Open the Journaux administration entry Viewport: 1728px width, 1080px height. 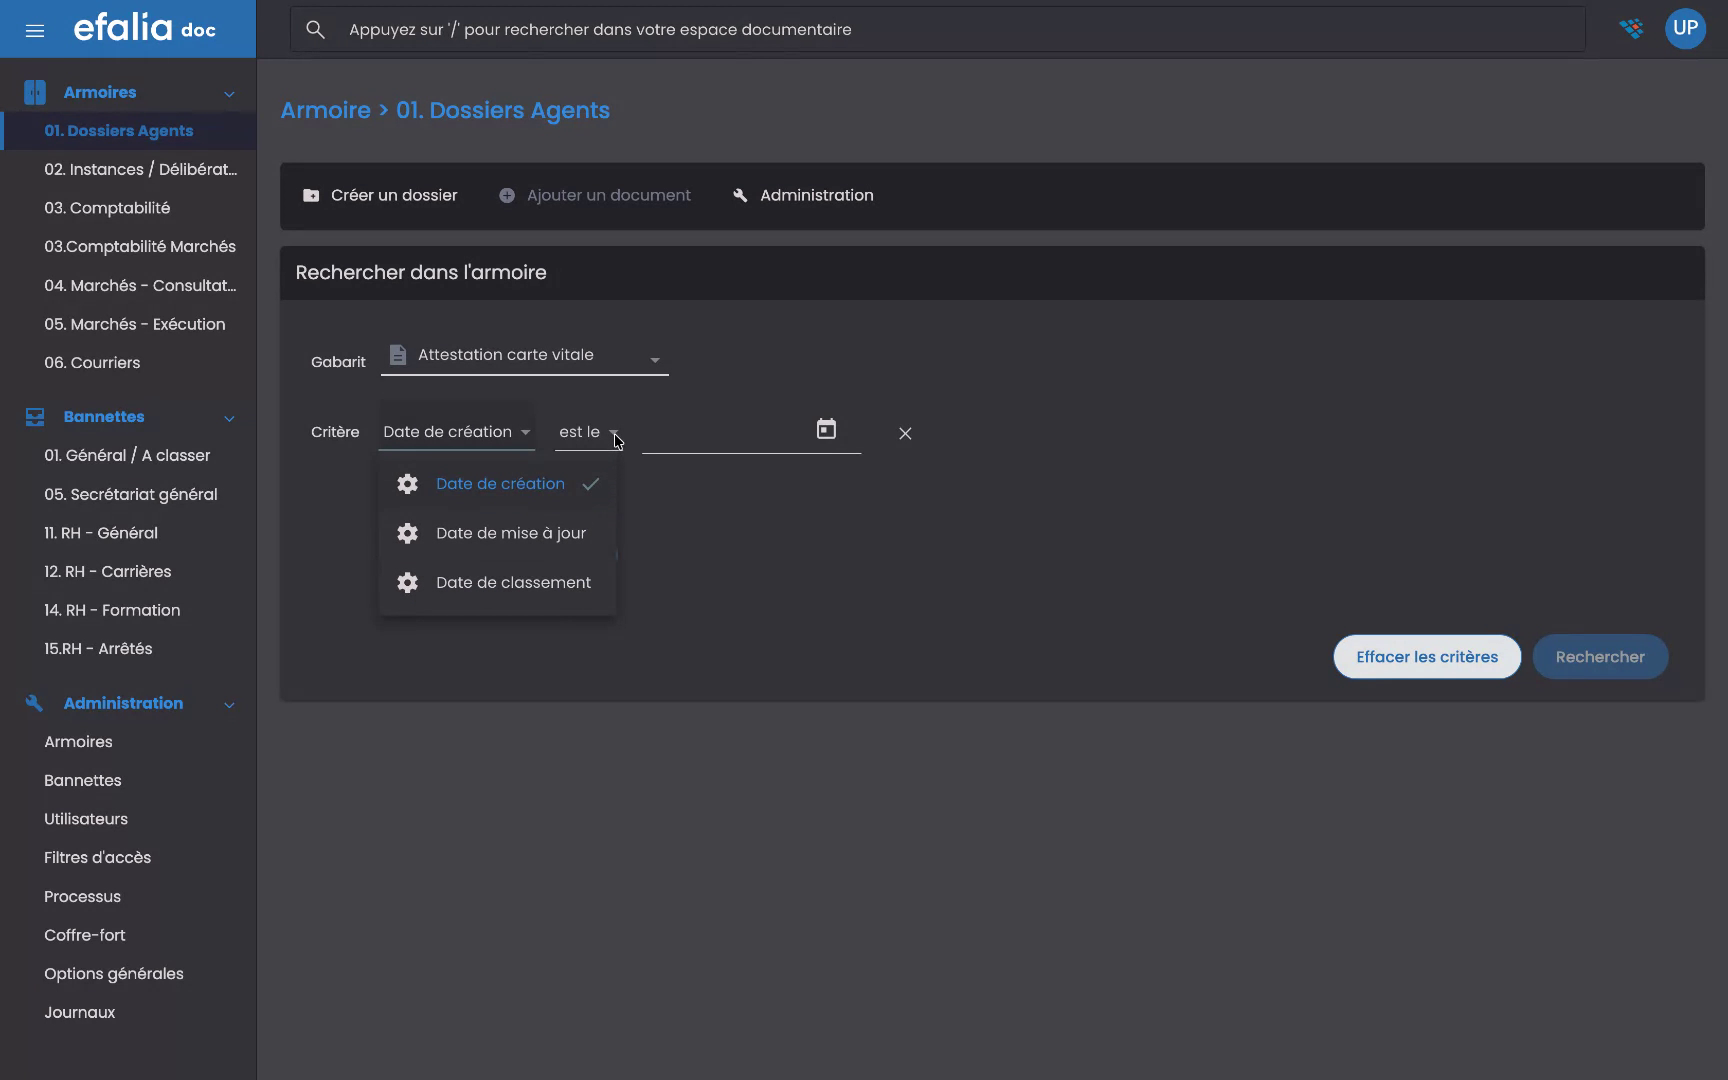79,1012
